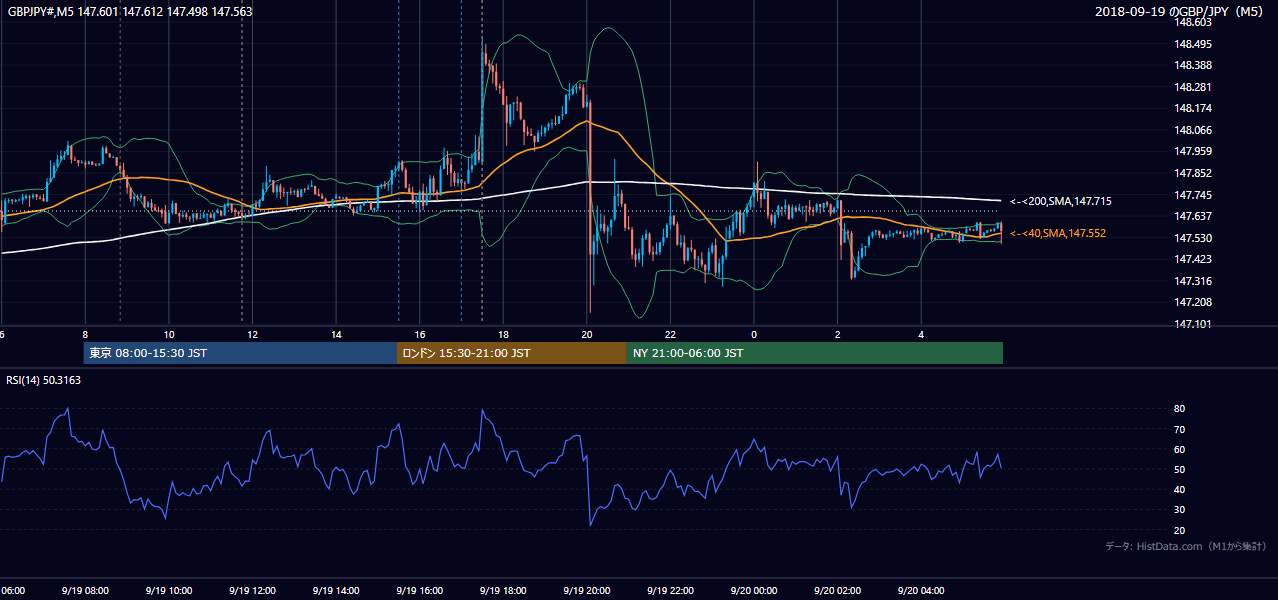
Task: Click price axis label 148.281
Action: pyautogui.click(x=1192, y=87)
